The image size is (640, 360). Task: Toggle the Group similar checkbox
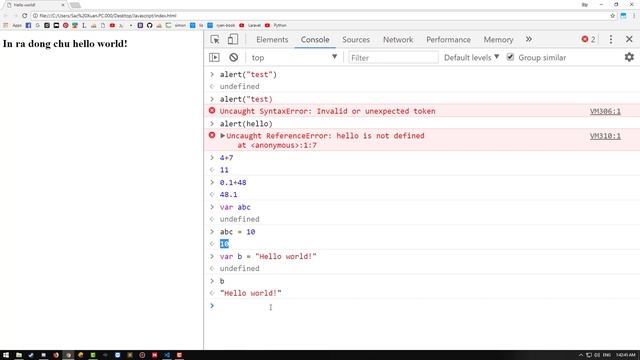510,57
